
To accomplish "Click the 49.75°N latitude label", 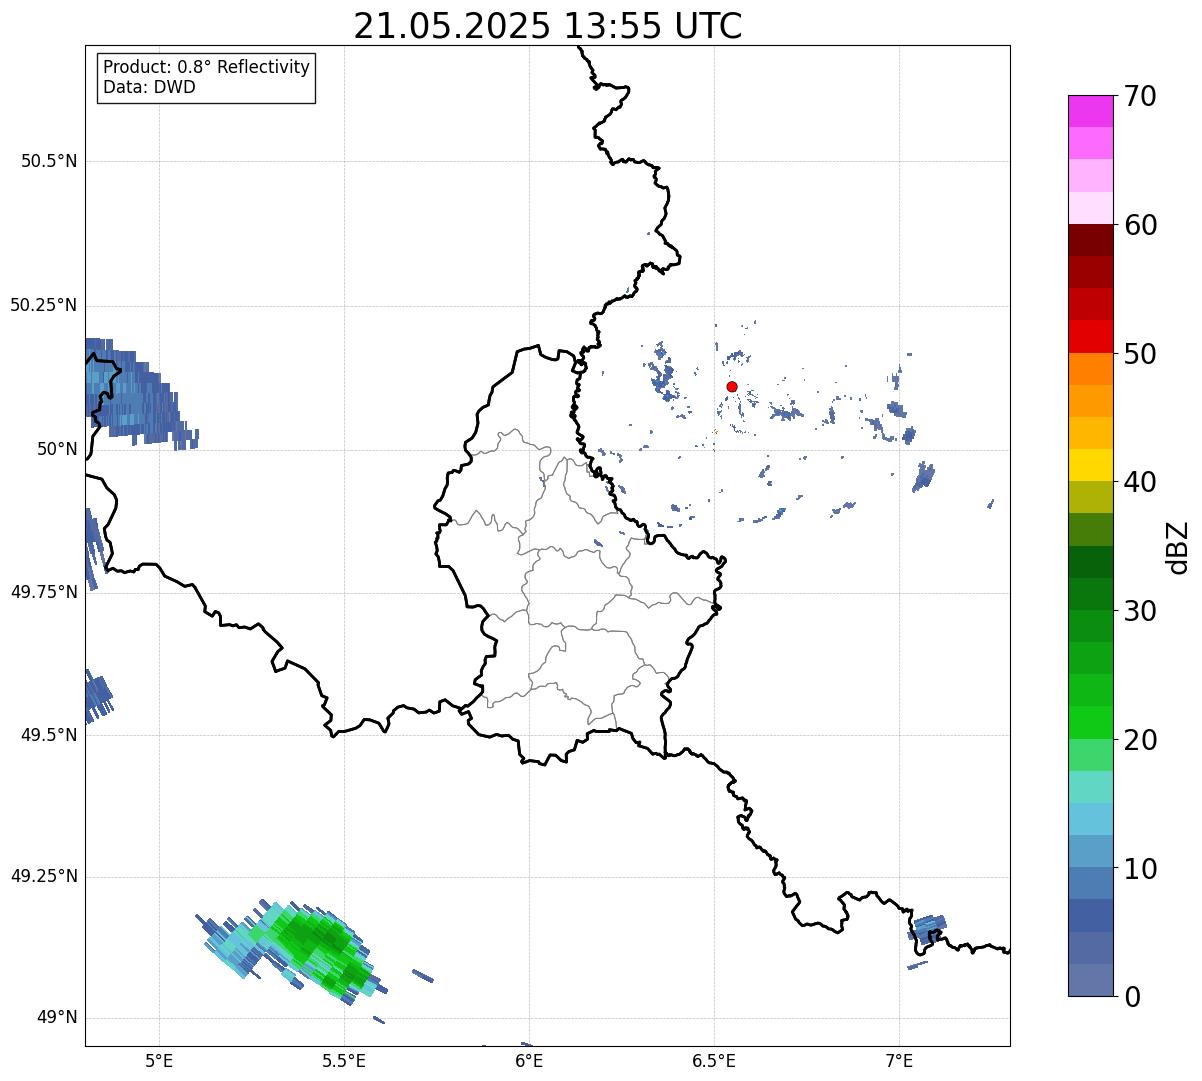I will (x=43, y=592).
